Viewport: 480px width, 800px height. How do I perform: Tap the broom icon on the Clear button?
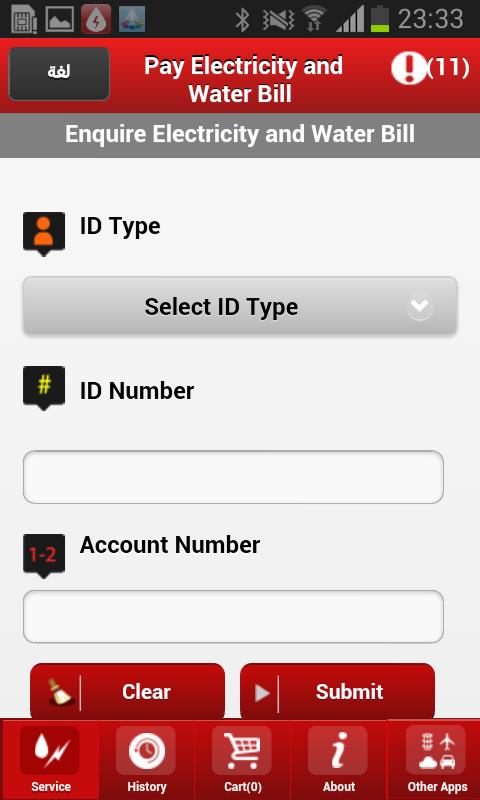[60, 692]
